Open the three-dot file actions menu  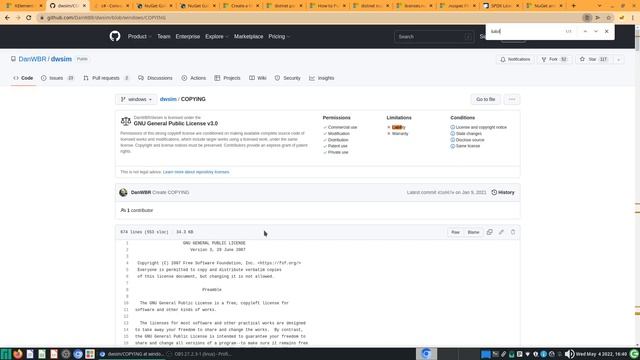click(512, 99)
